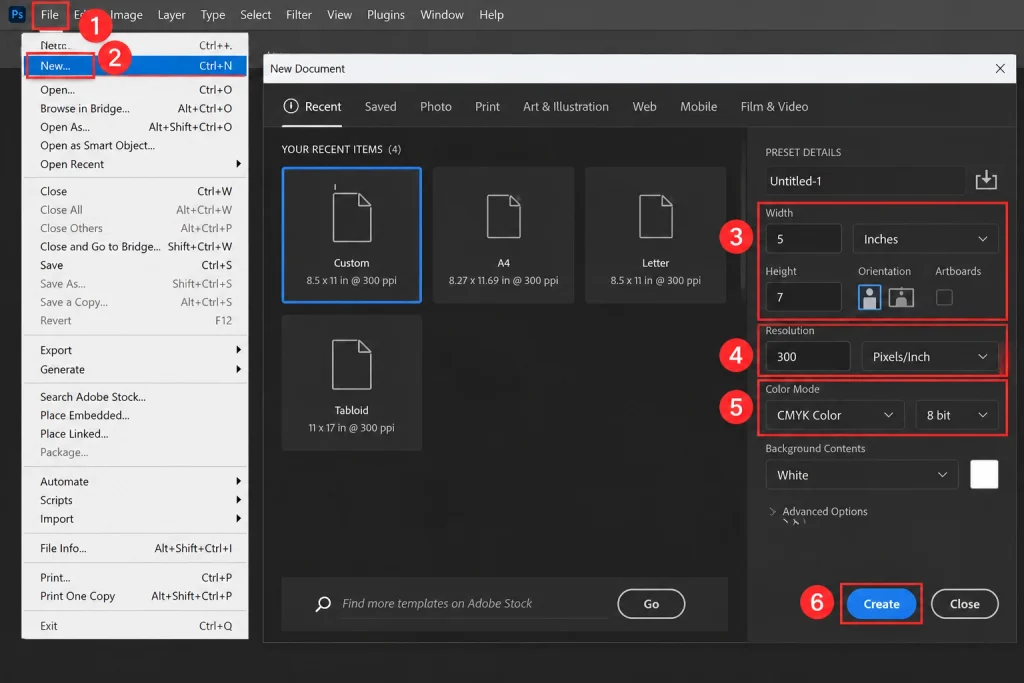Select landscape orientation icon
Viewport: 1024px width, 683px height.
(901, 298)
